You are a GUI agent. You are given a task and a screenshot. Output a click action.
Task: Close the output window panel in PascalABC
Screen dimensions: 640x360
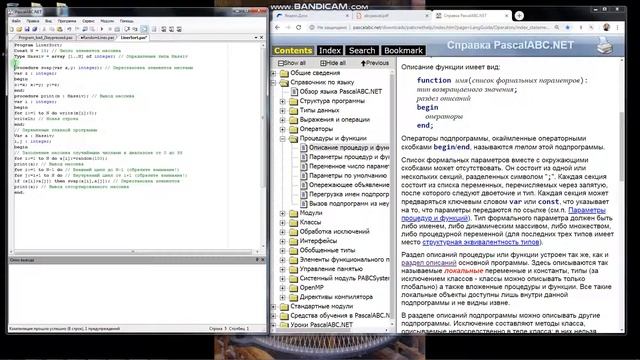(262, 260)
